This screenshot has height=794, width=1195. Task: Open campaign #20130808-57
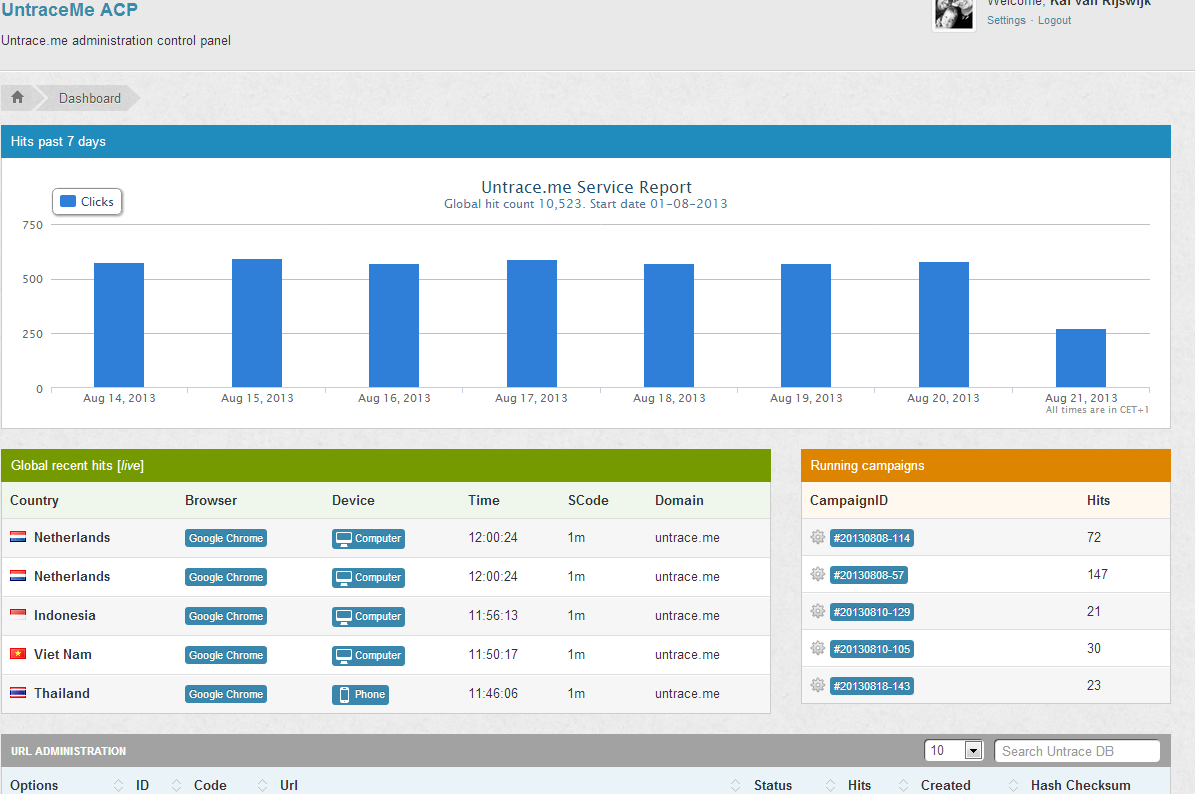pyautogui.click(x=869, y=575)
